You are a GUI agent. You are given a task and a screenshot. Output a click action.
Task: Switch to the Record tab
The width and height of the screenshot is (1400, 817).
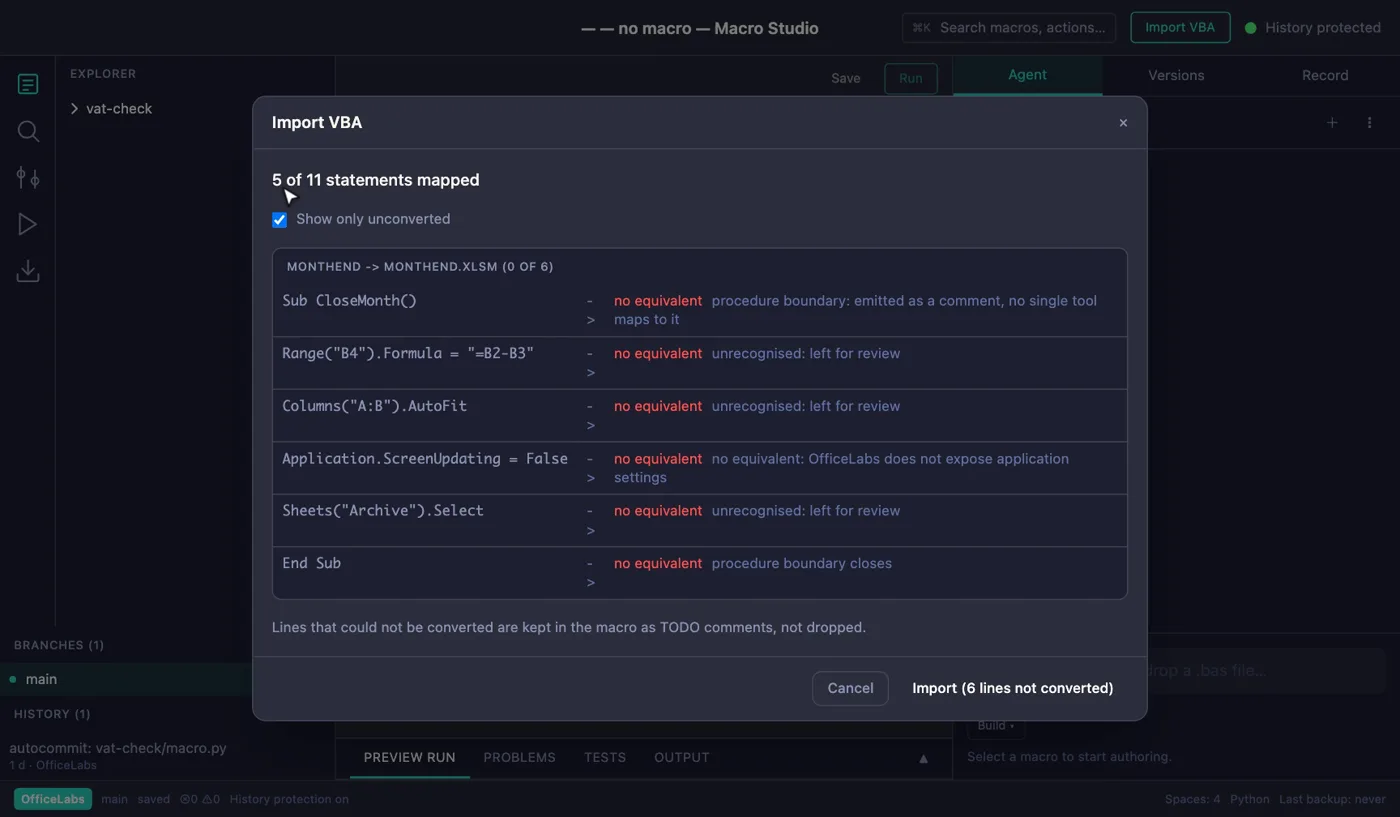point(1325,75)
